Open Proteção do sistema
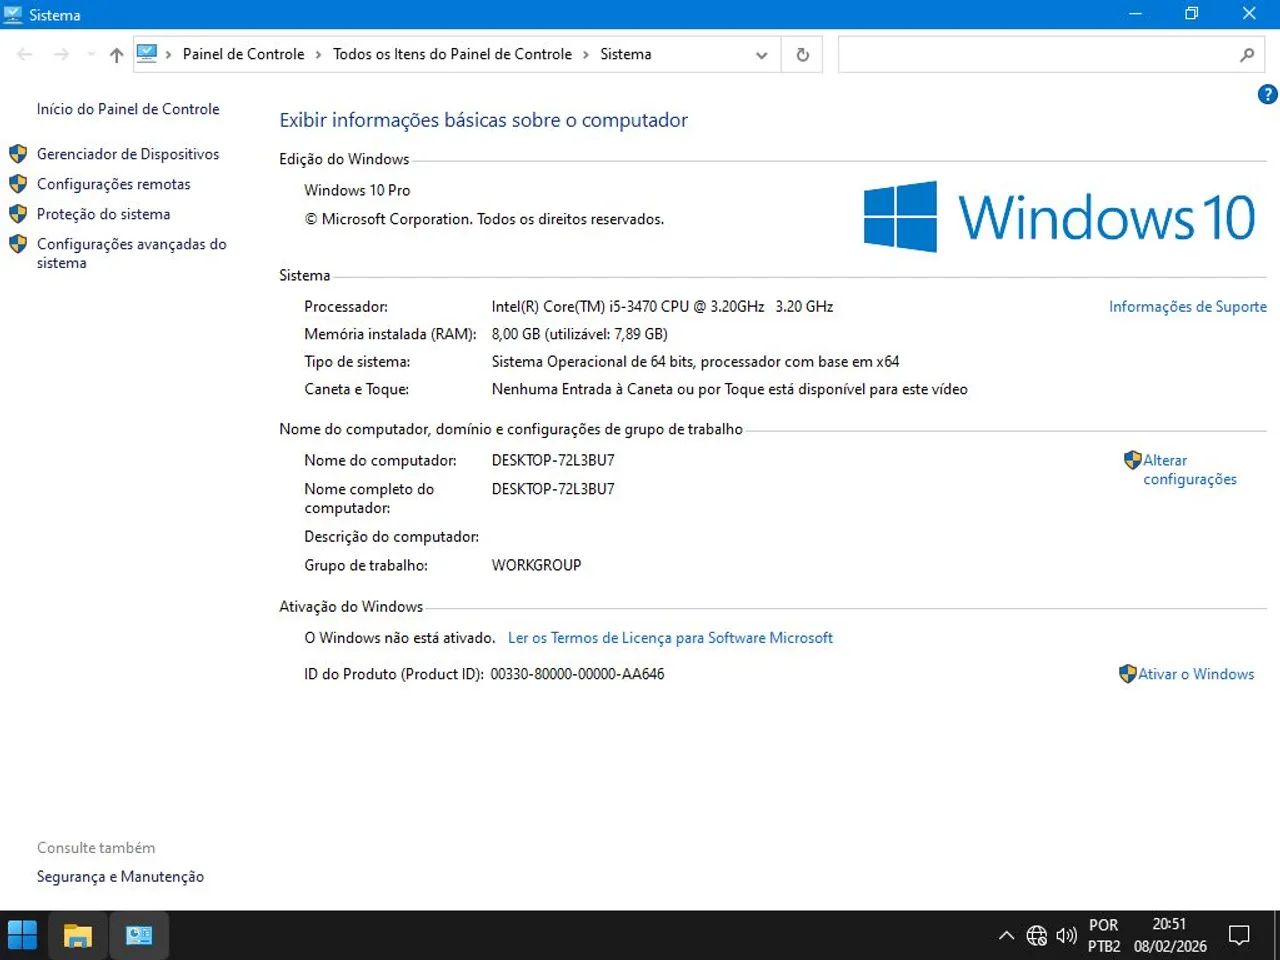Viewport: 1280px width, 960px height. 104,214
